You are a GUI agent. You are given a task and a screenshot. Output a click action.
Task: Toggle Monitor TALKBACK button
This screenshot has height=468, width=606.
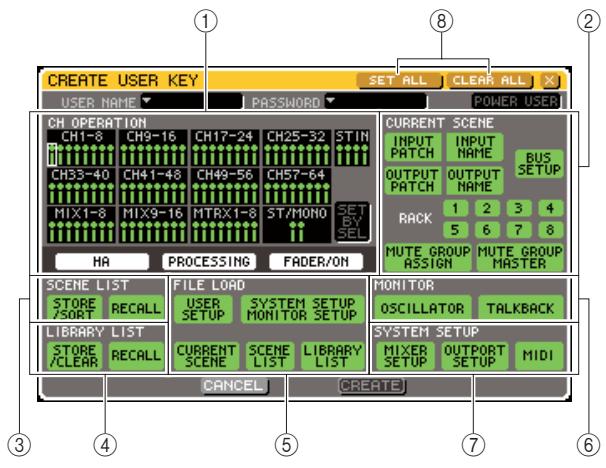pos(521,308)
